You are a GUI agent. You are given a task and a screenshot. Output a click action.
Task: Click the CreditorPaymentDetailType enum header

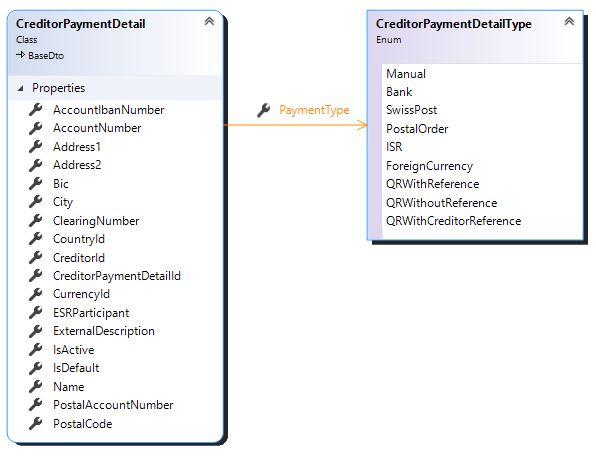pos(453,24)
